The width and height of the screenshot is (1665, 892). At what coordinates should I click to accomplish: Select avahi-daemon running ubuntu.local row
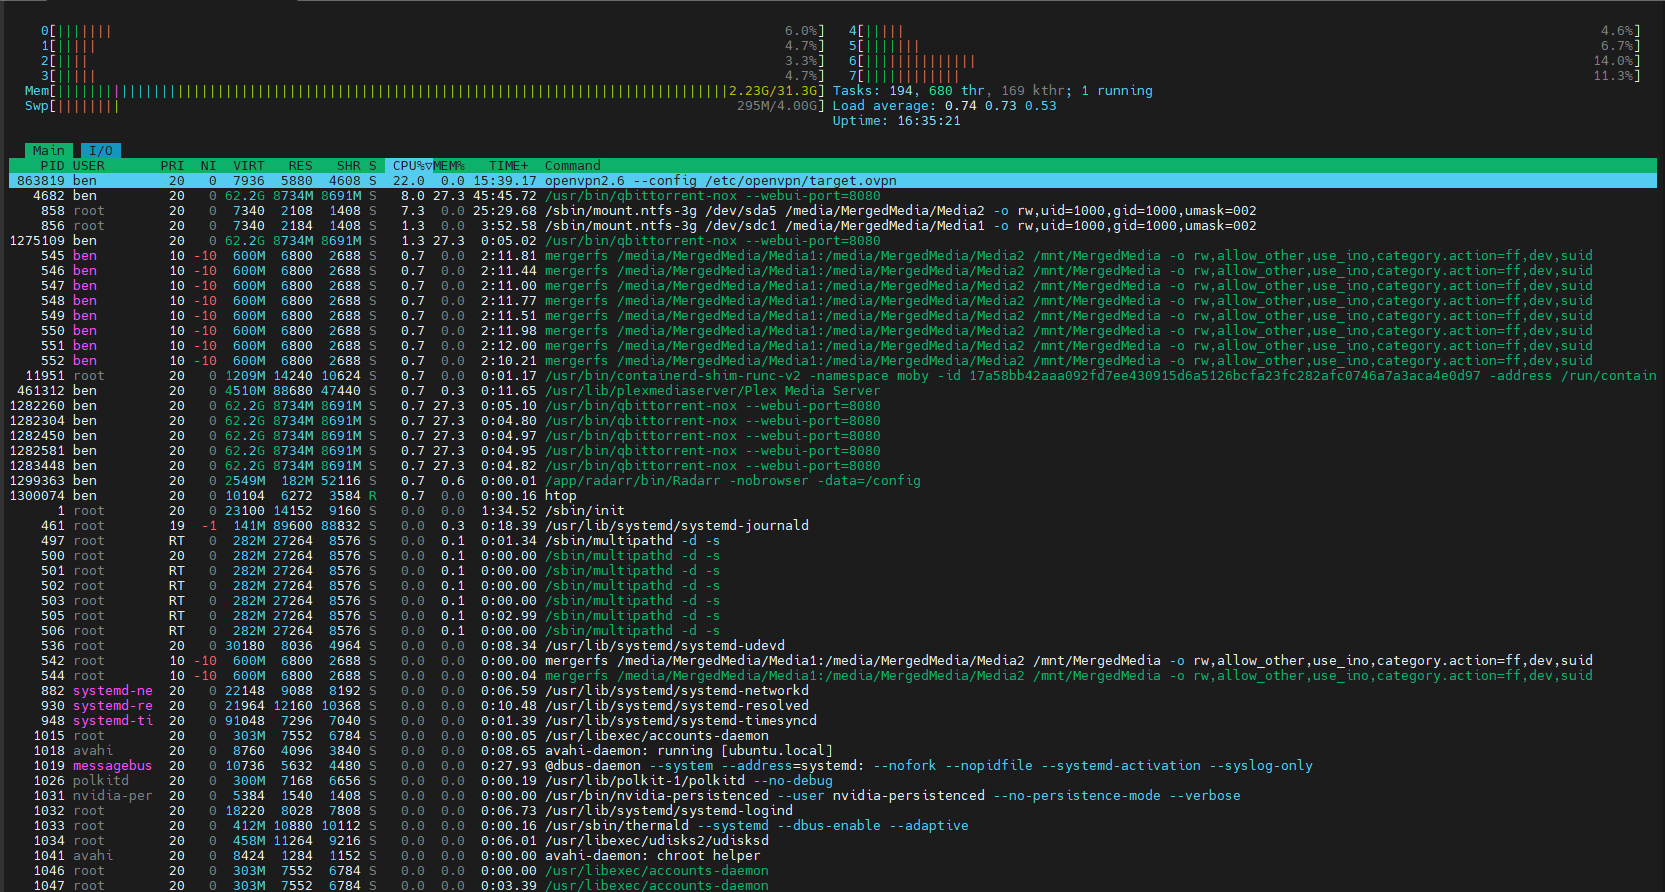[833, 751]
